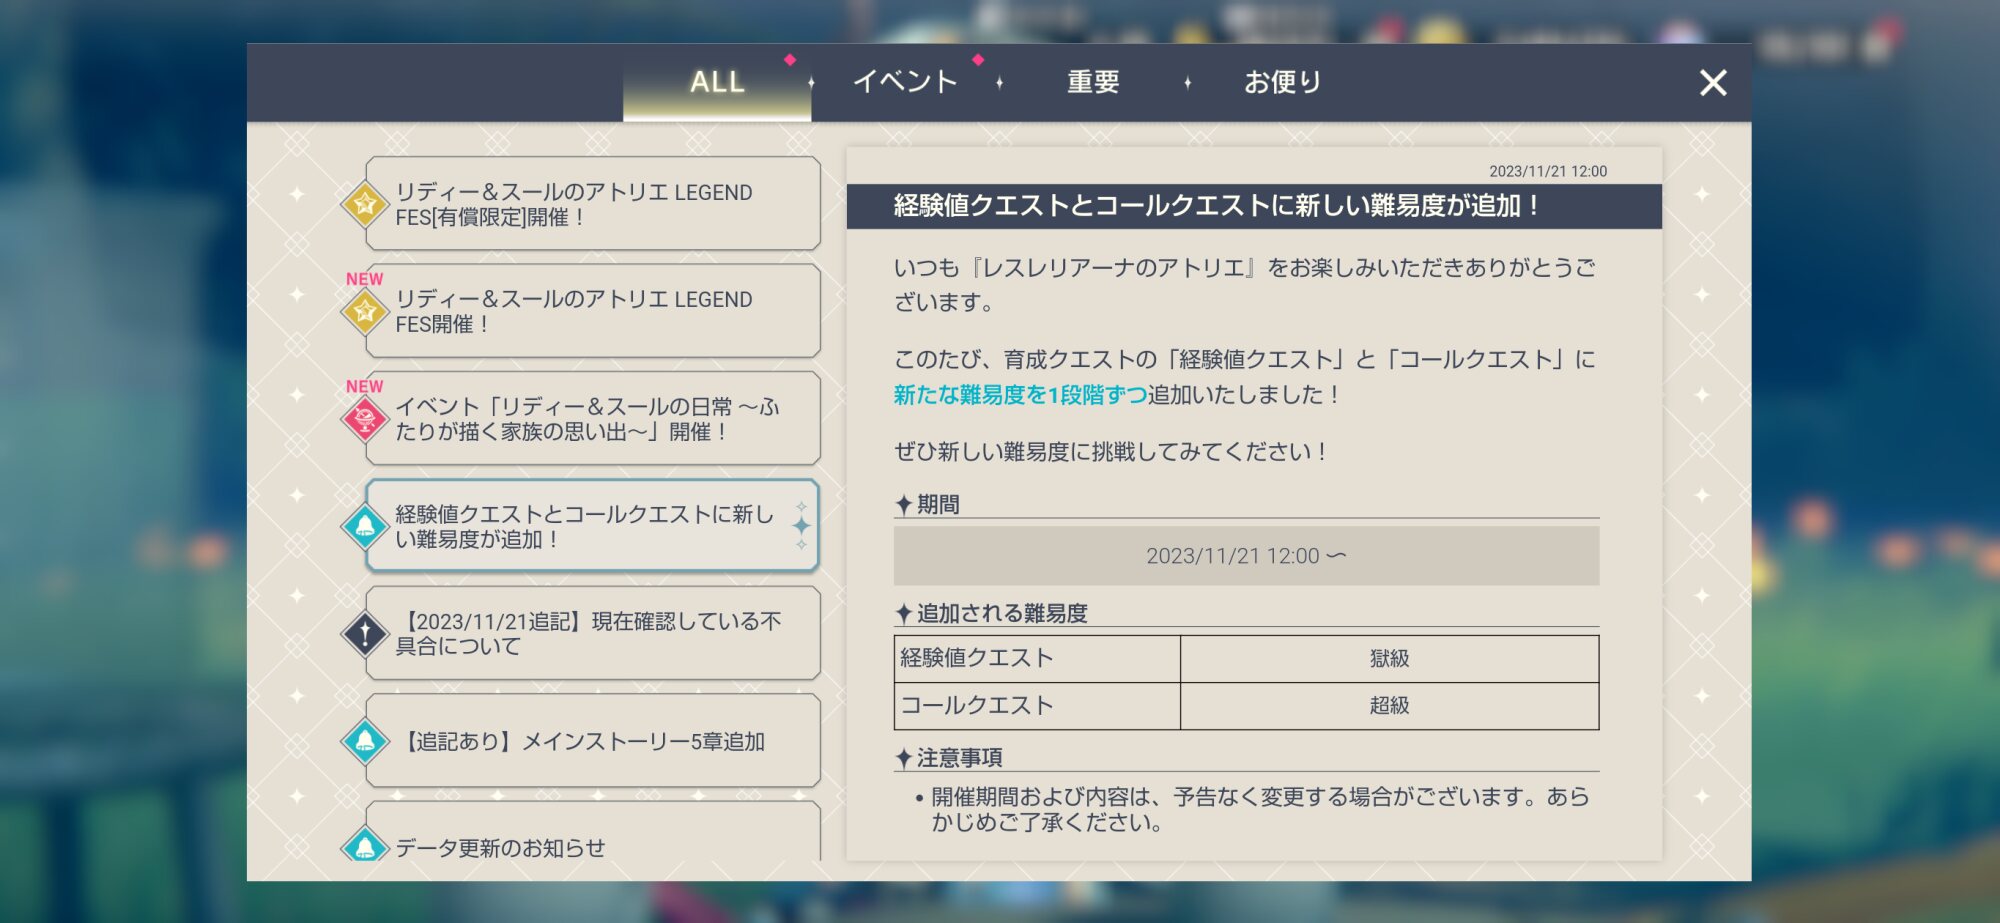Click pink event icon beside リディー&スールの日常

[365, 419]
